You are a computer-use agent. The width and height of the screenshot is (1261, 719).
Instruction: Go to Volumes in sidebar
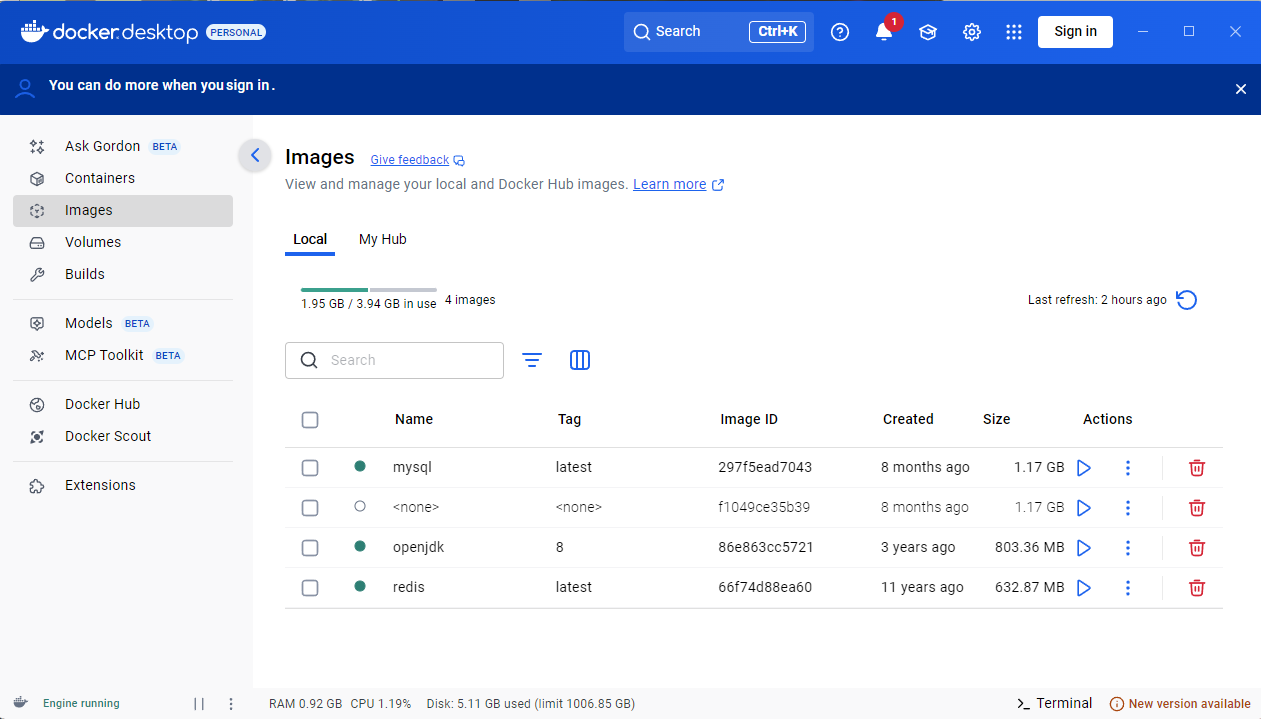click(123, 242)
